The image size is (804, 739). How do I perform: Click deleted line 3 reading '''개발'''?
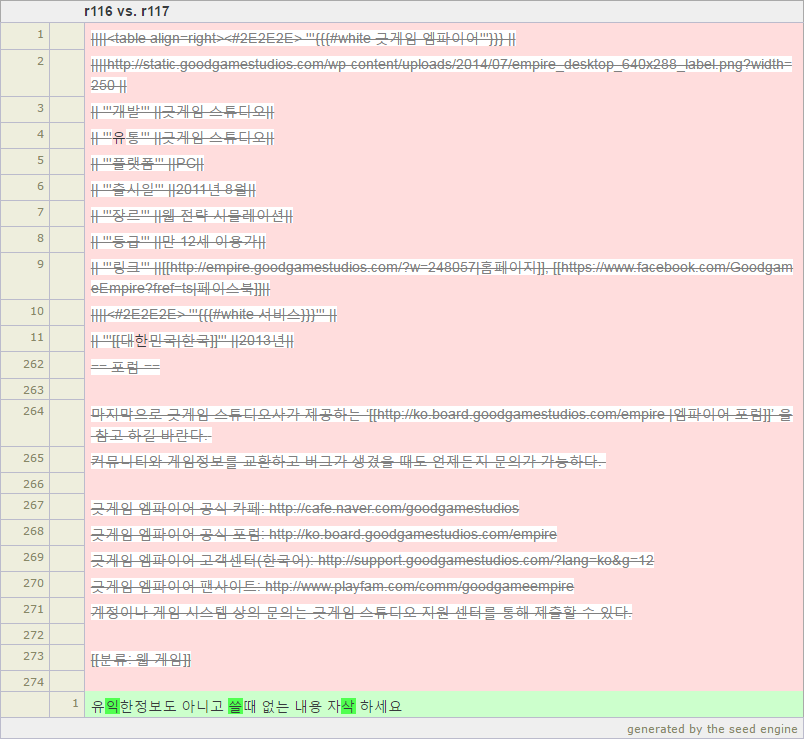click(x=183, y=111)
